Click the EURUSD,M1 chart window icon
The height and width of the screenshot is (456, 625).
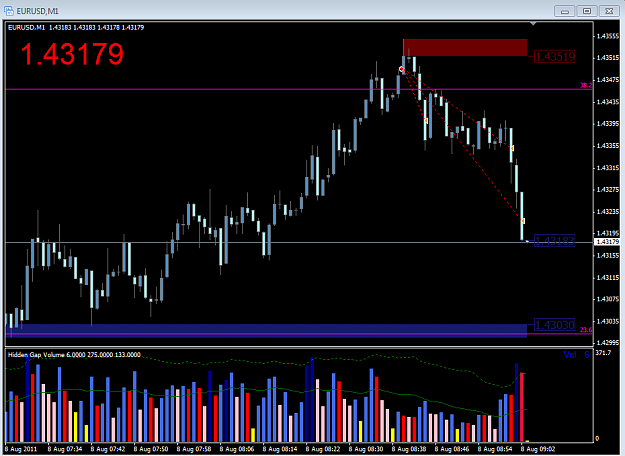9,11
